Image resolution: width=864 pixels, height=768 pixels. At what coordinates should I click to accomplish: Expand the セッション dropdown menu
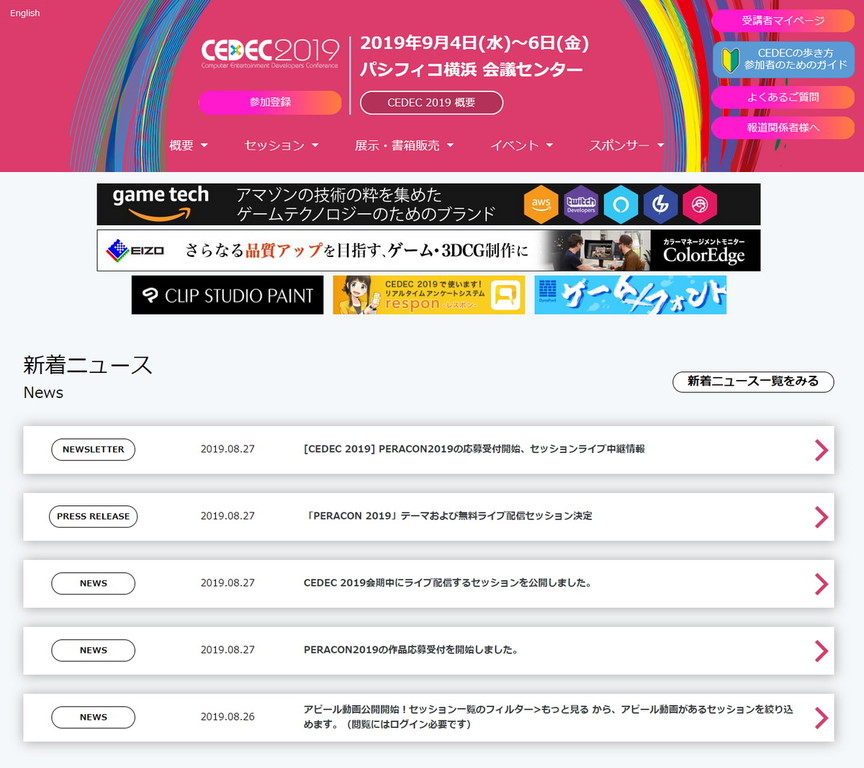pyautogui.click(x=281, y=145)
